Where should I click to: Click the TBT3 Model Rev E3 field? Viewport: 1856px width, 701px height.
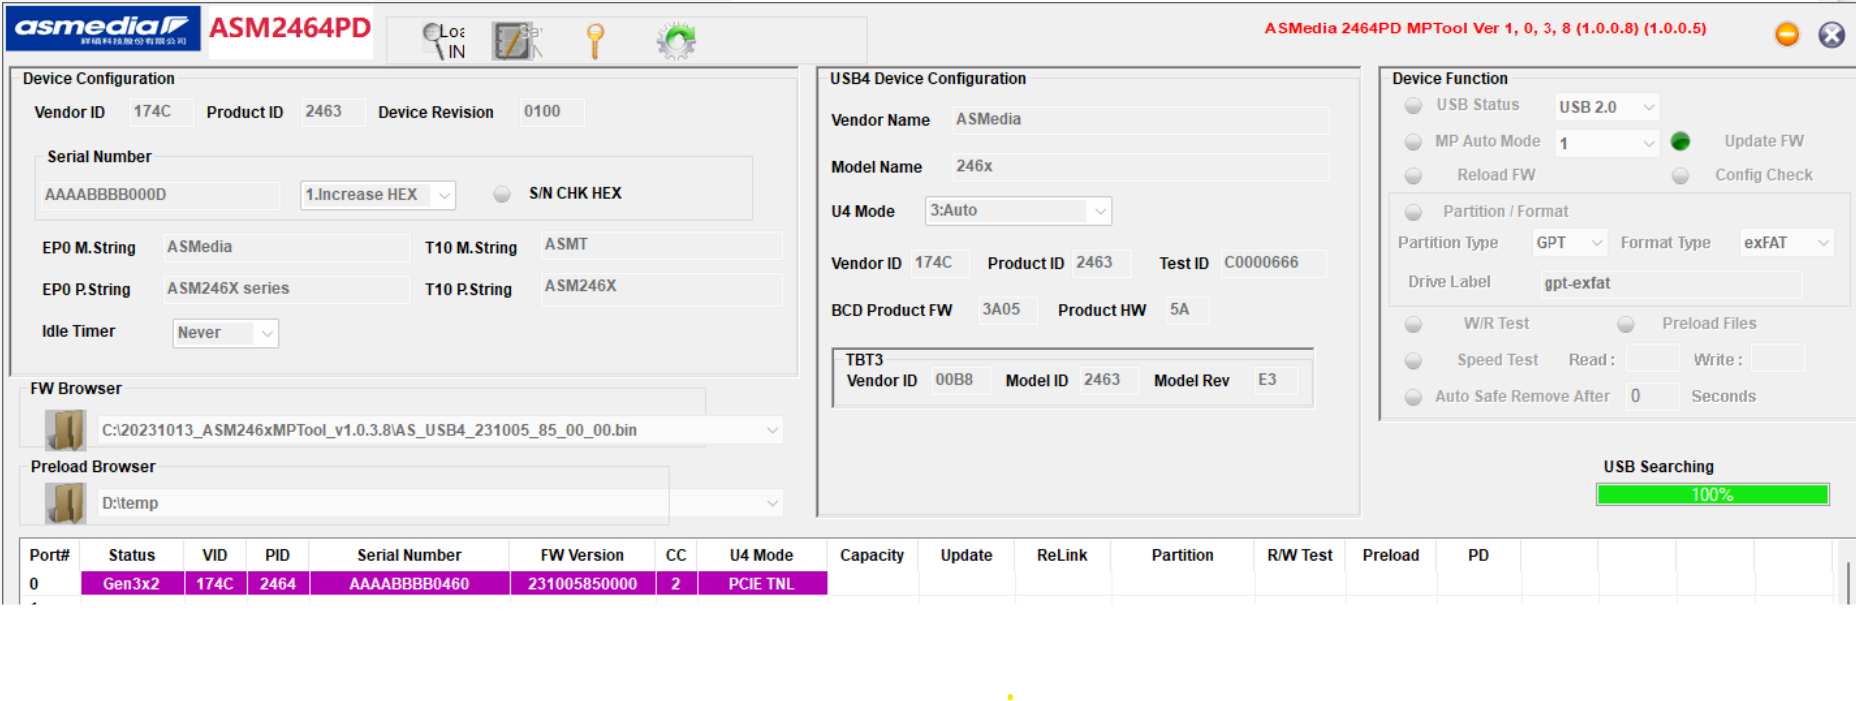point(1276,380)
